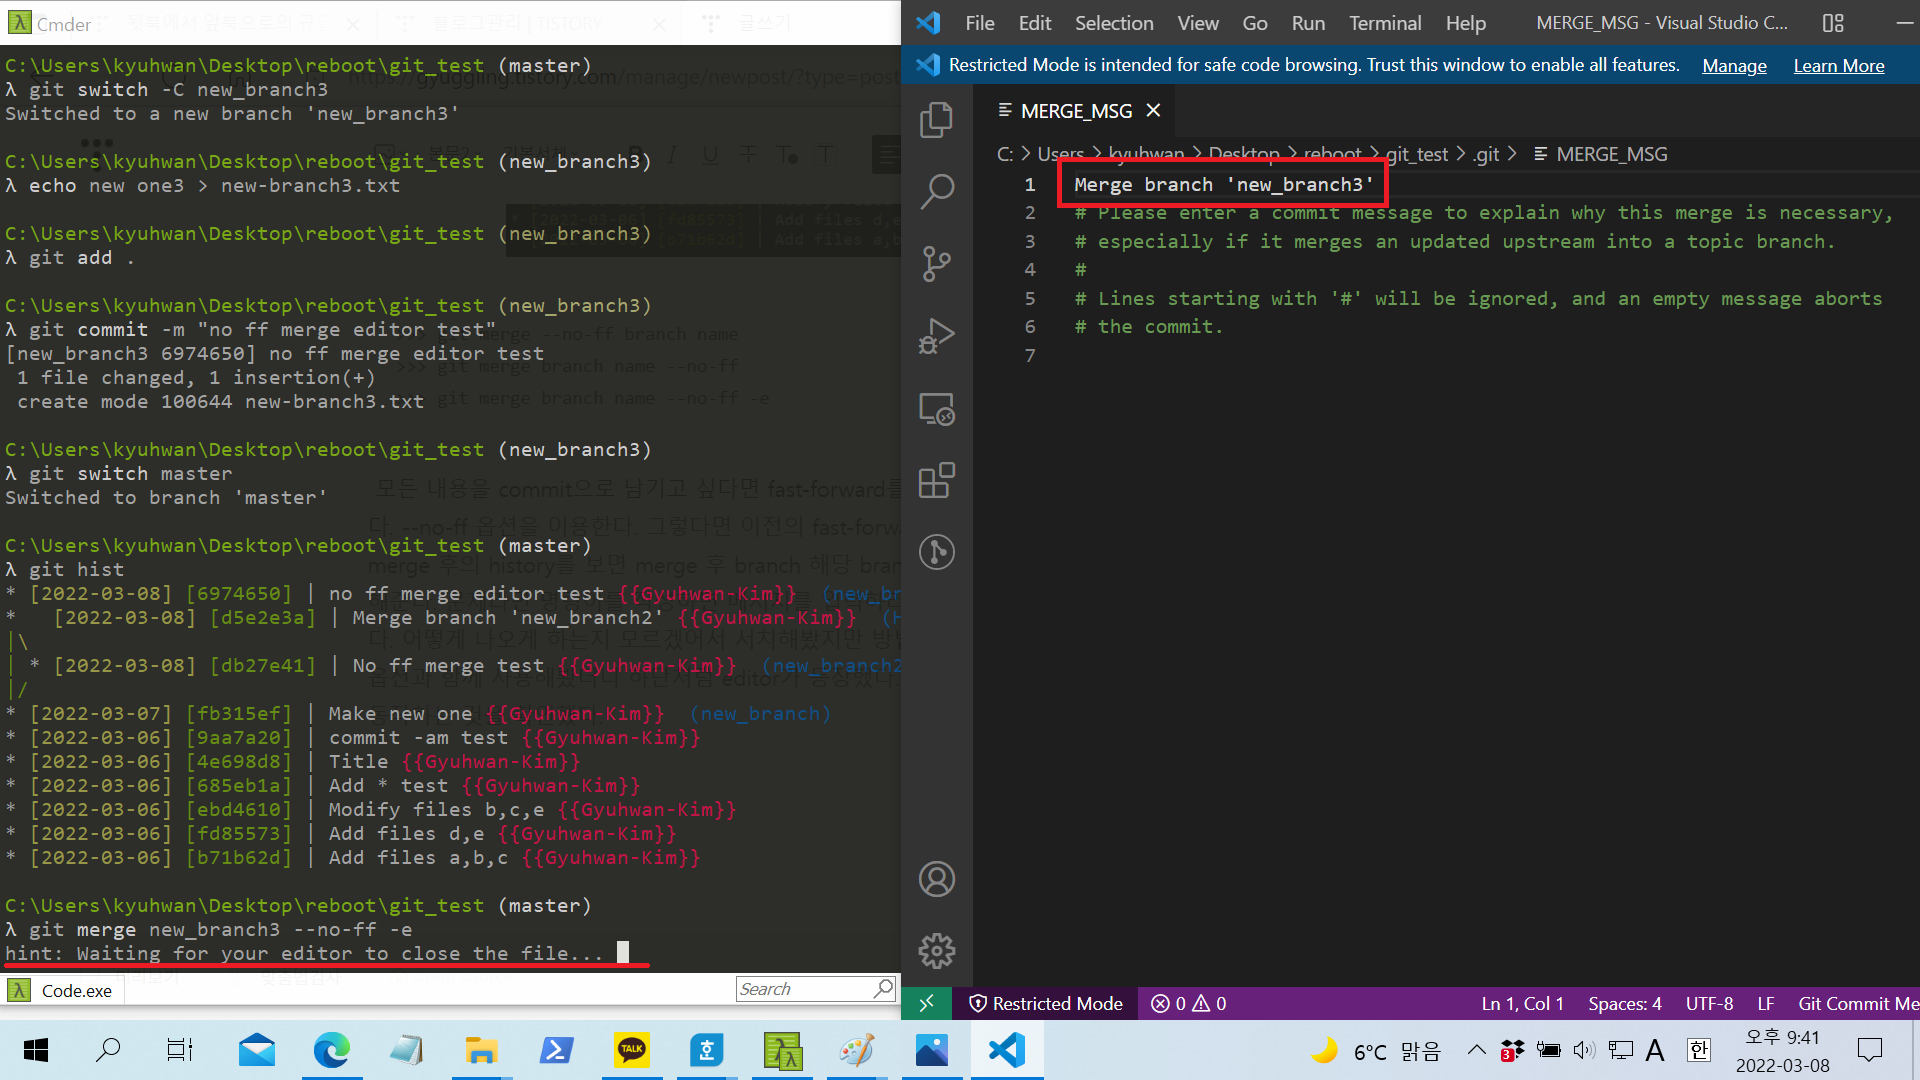Screen dimensions: 1920x1080
Task: Click the Manage link in the banner
Action: [x=1734, y=65]
